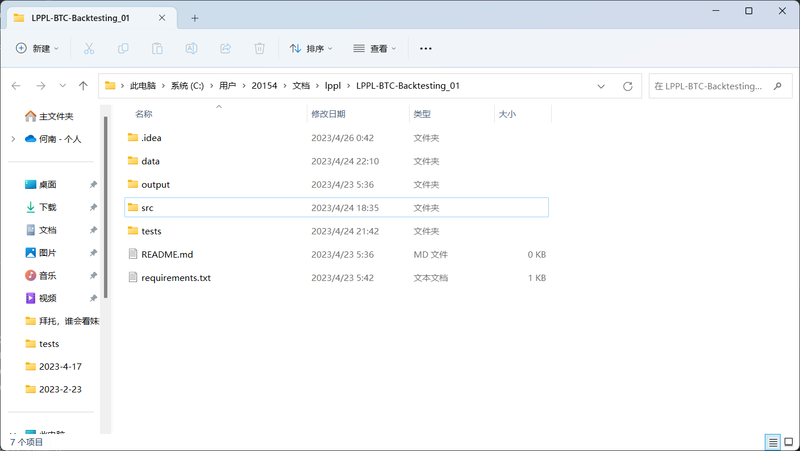Close the LPPL-BTC-Backtesting_01 tab
800x451 pixels.
point(162,18)
